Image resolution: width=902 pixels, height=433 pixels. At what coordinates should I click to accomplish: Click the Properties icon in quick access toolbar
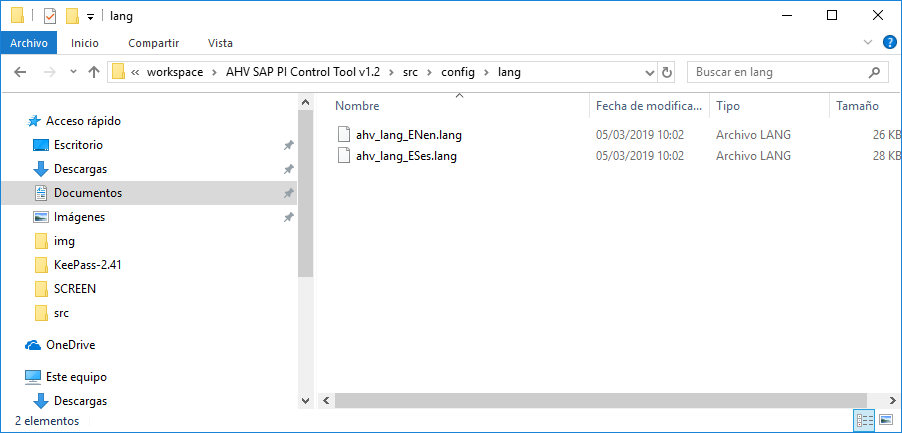point(49,16)
